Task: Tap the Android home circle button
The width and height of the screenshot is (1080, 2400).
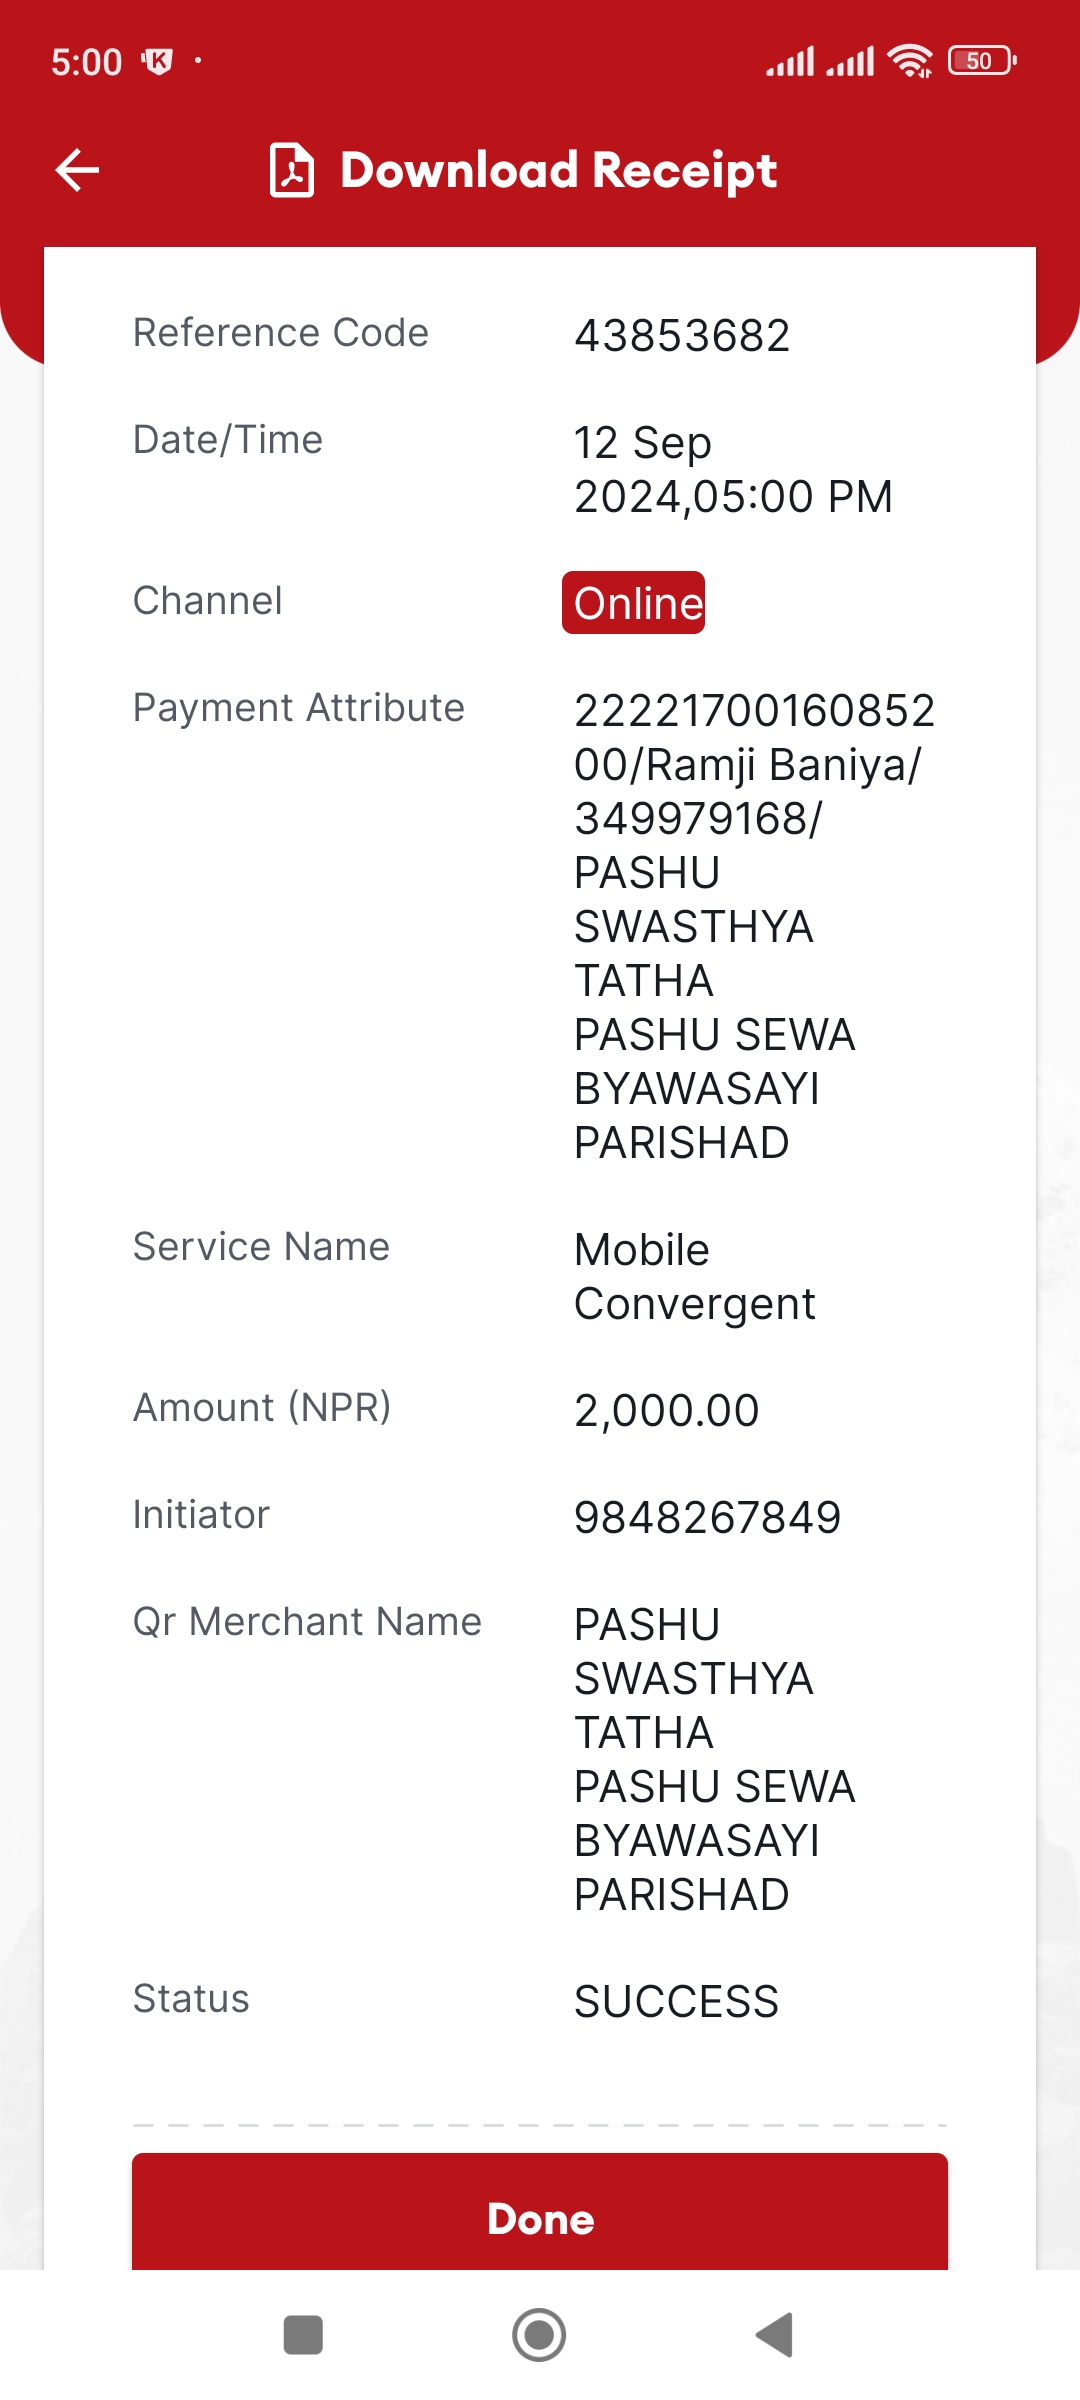Action: pos(539,2335)
